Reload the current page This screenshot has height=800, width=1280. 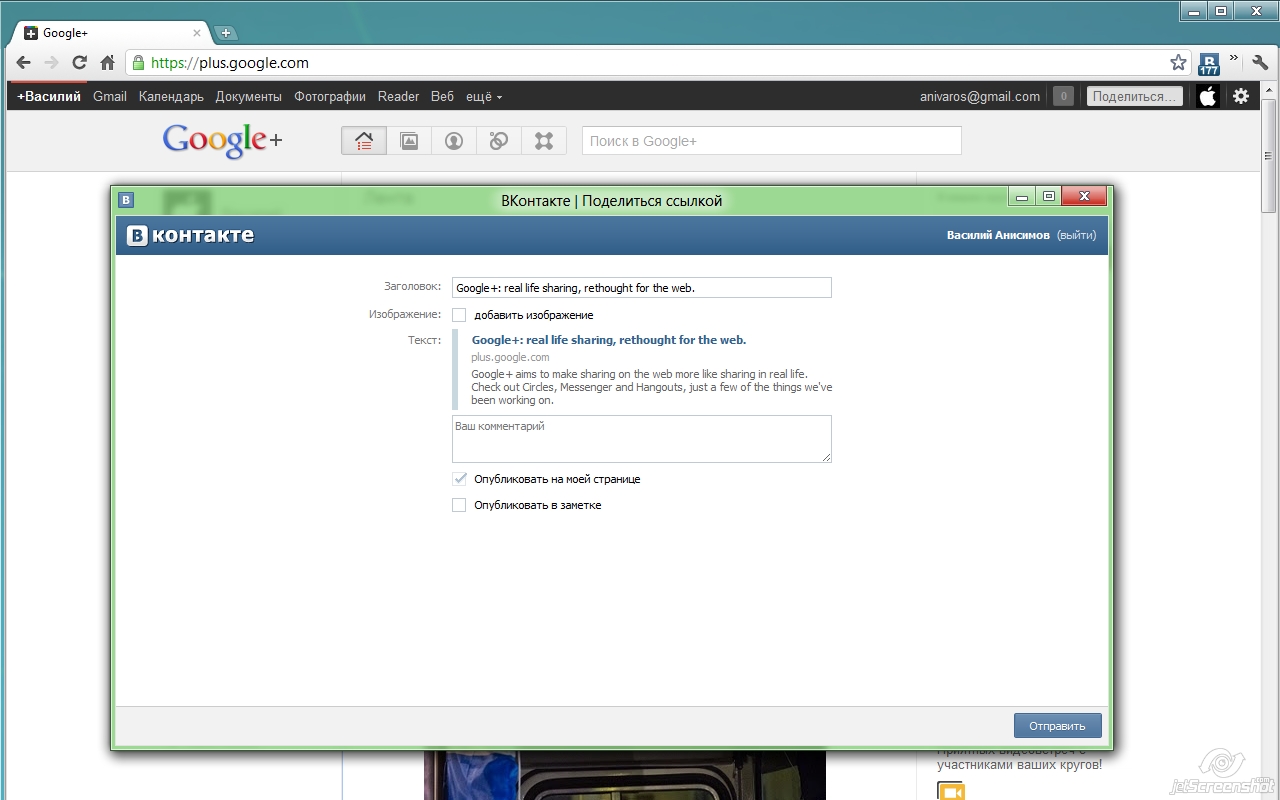click(x=79, y=62)
